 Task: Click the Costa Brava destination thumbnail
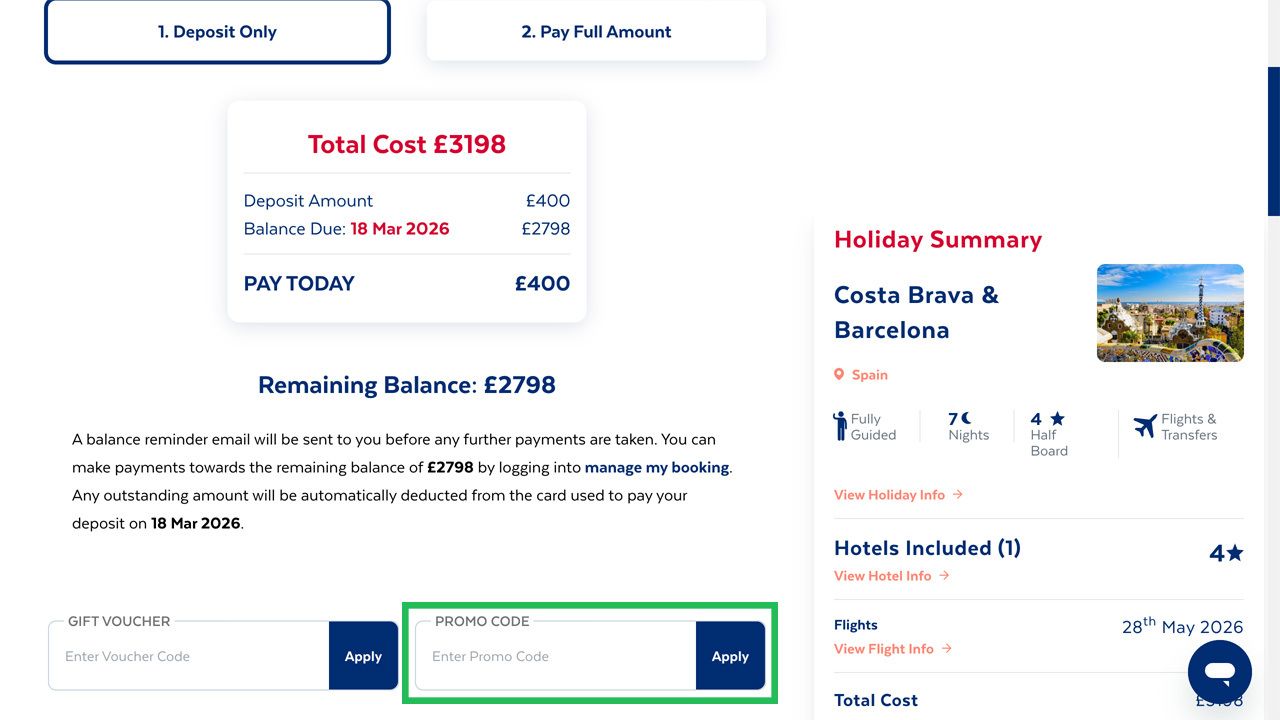[x=1170, y=313]
